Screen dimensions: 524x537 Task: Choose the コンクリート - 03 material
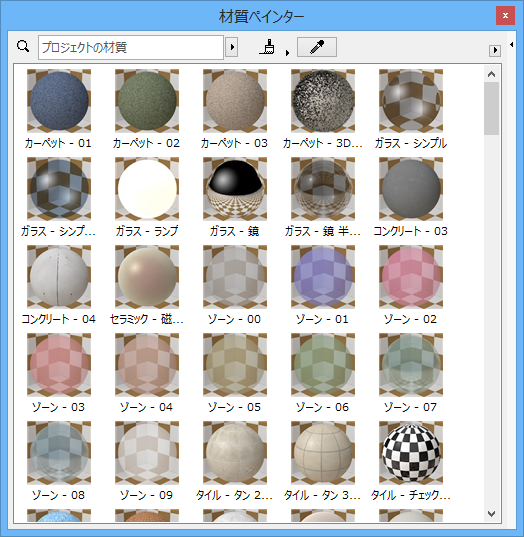click(411, 189)
